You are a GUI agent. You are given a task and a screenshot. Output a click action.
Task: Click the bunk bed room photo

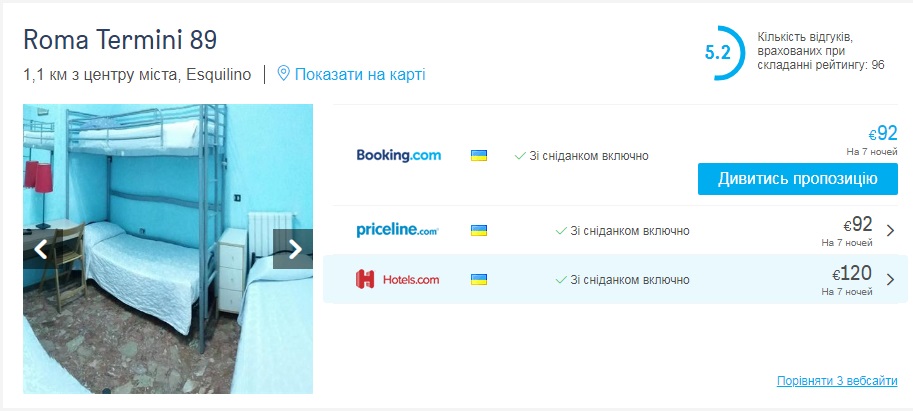(168, 249)
